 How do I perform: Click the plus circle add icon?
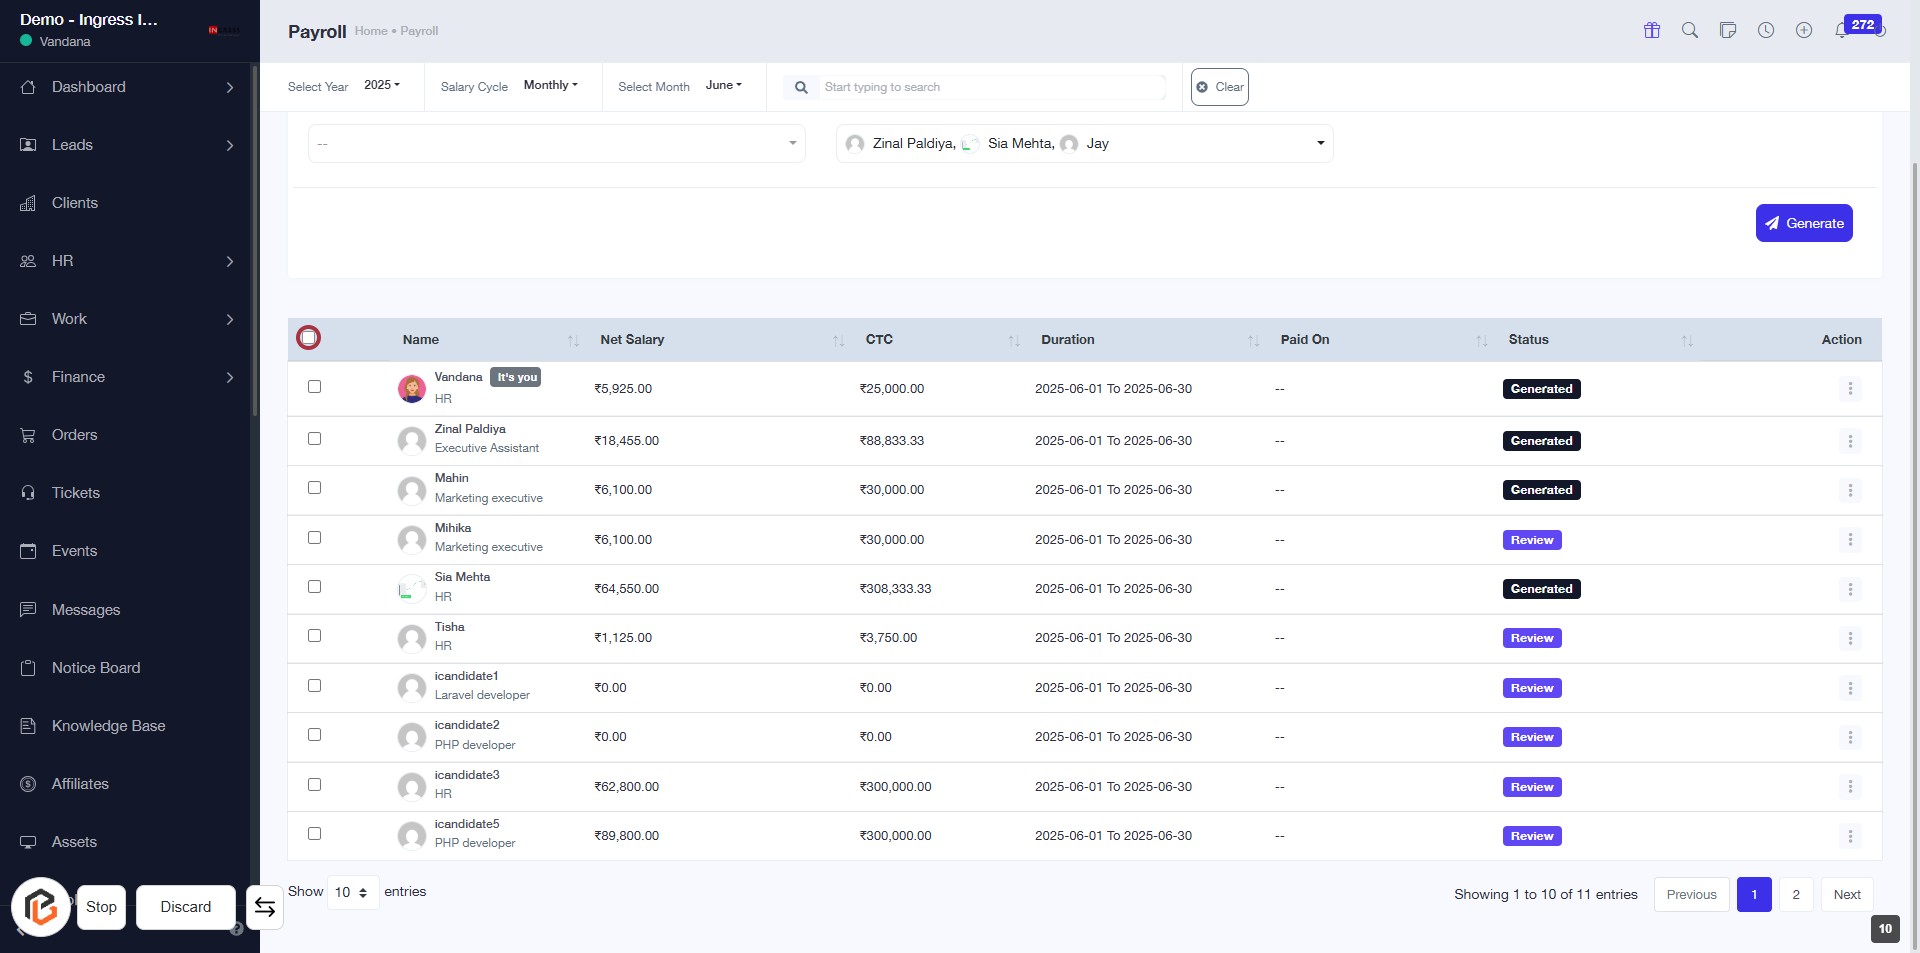coord(1803,30)
